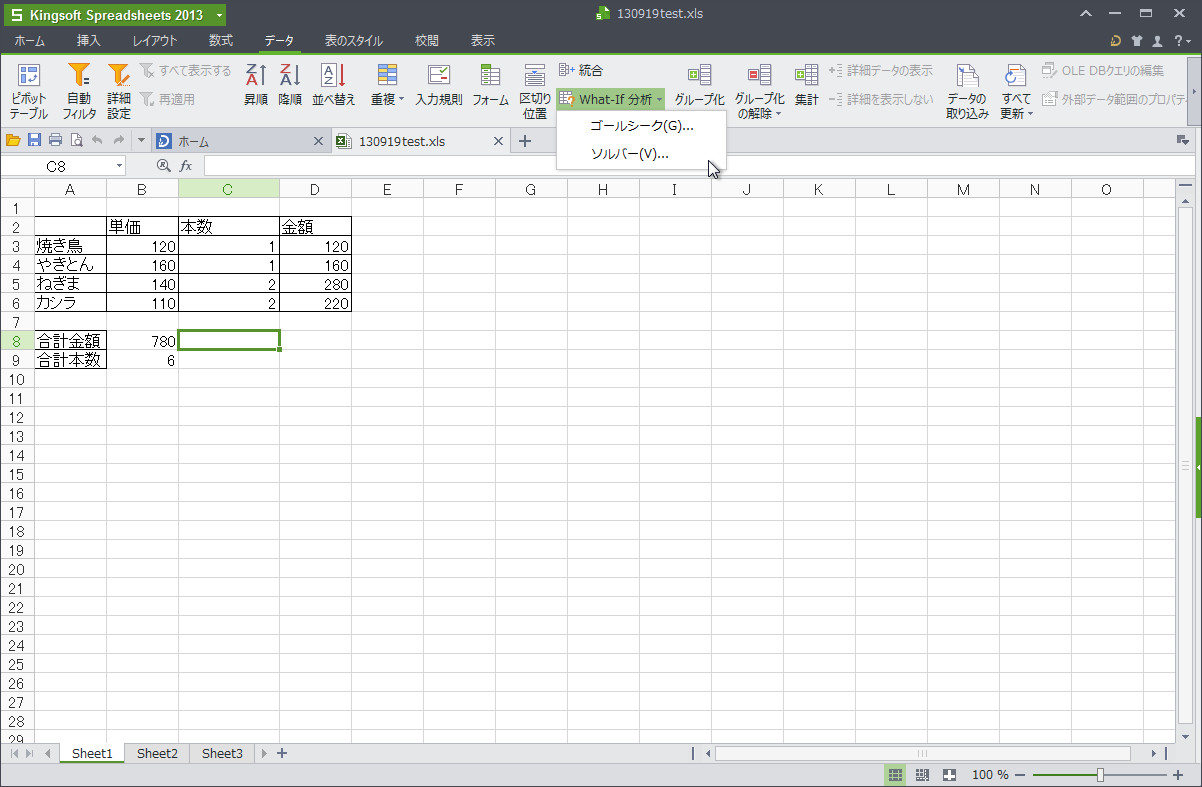Image resolution: width=1202 pixels, height=787 pixels.
Task: Refresh all with すべて更新
Action: tap(1015, 90)
